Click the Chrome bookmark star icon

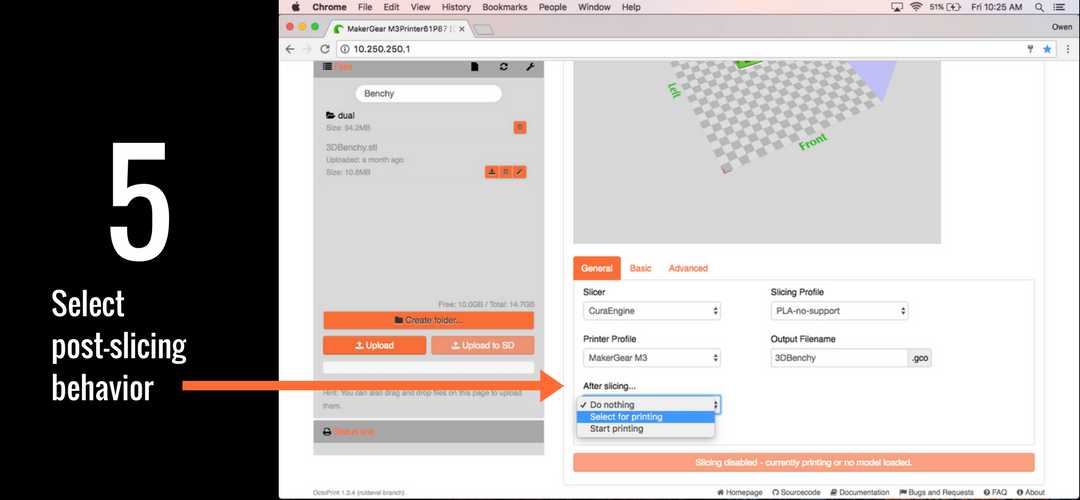coord(1047,49)
